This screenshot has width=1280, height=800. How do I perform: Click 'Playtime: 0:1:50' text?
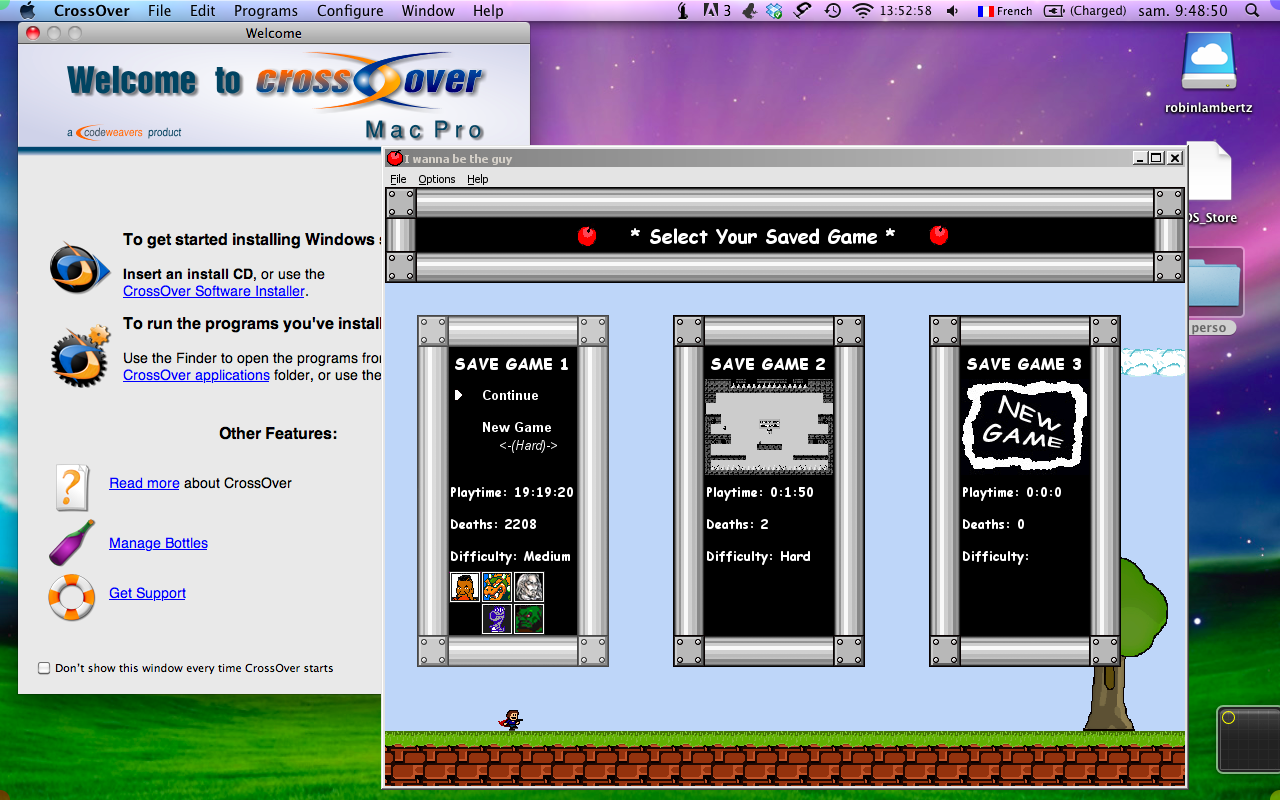tap(760, 492)
